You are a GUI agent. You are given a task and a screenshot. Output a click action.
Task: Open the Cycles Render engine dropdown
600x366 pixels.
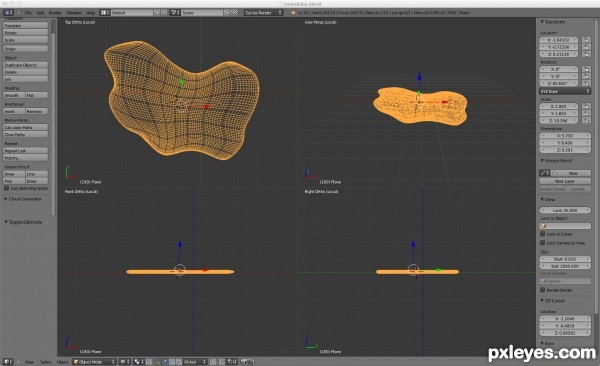(263, 13)
